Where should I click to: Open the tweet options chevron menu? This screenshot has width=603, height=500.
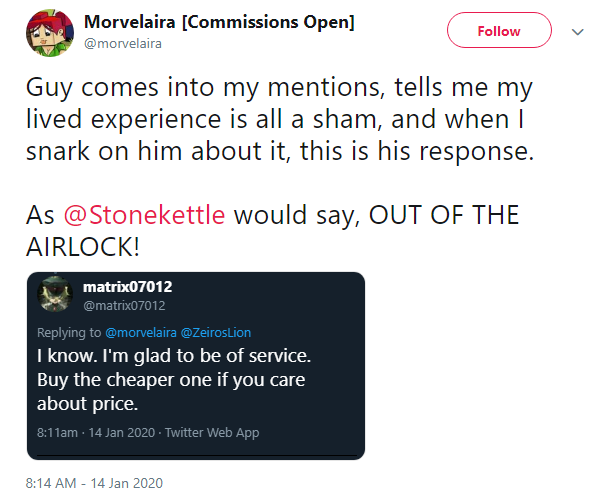click(576, 31)
